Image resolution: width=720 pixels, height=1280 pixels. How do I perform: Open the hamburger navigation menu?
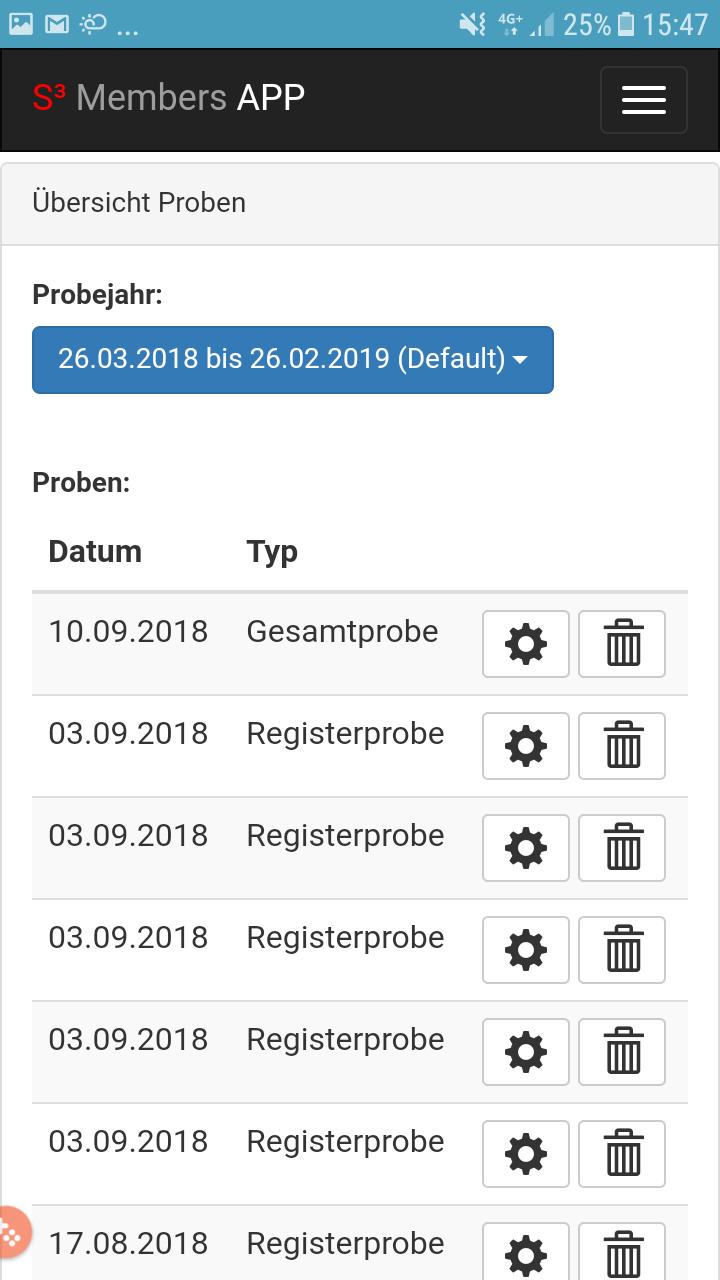tap(643, 100)
